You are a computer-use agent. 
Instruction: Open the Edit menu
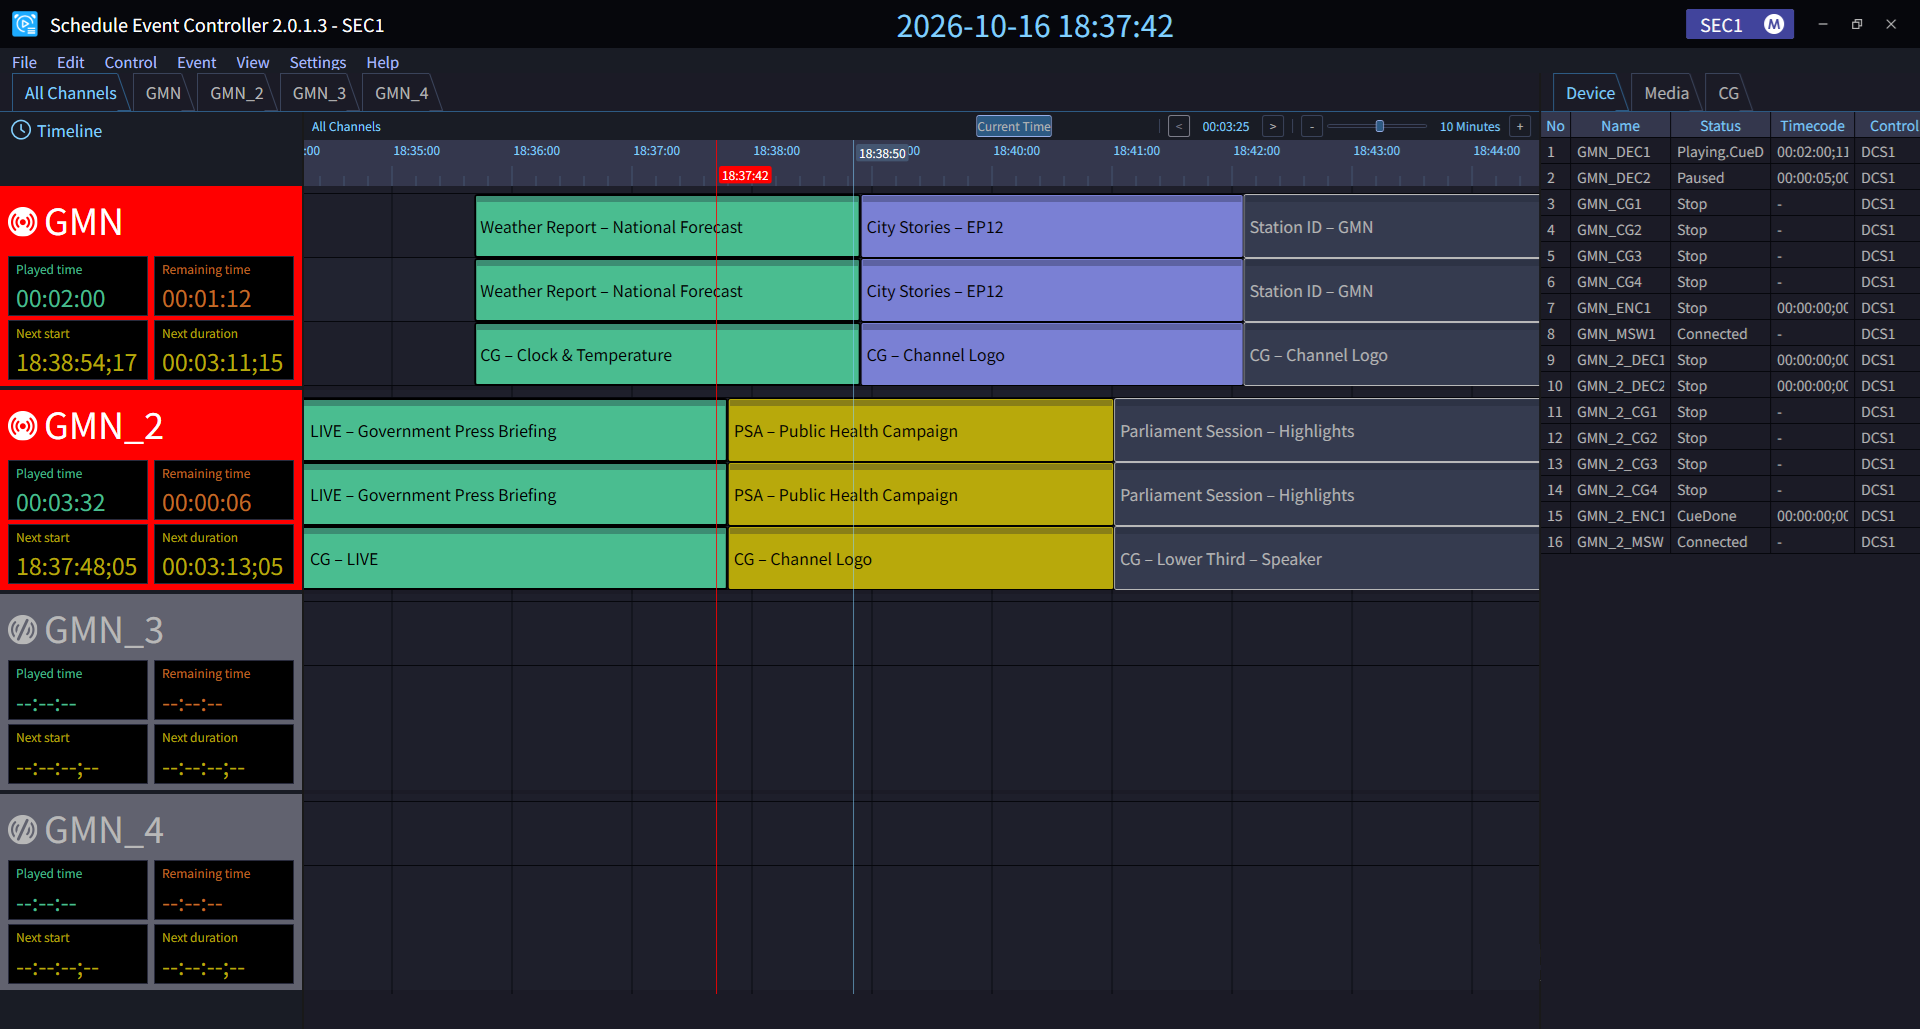click(70, 62)
